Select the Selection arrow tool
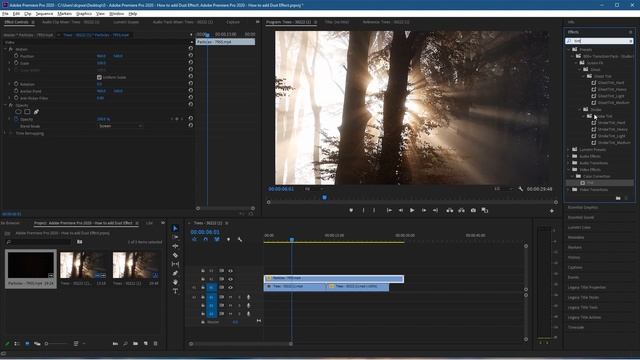This screenshot has width=640, height=360. [x=175, y=228]
